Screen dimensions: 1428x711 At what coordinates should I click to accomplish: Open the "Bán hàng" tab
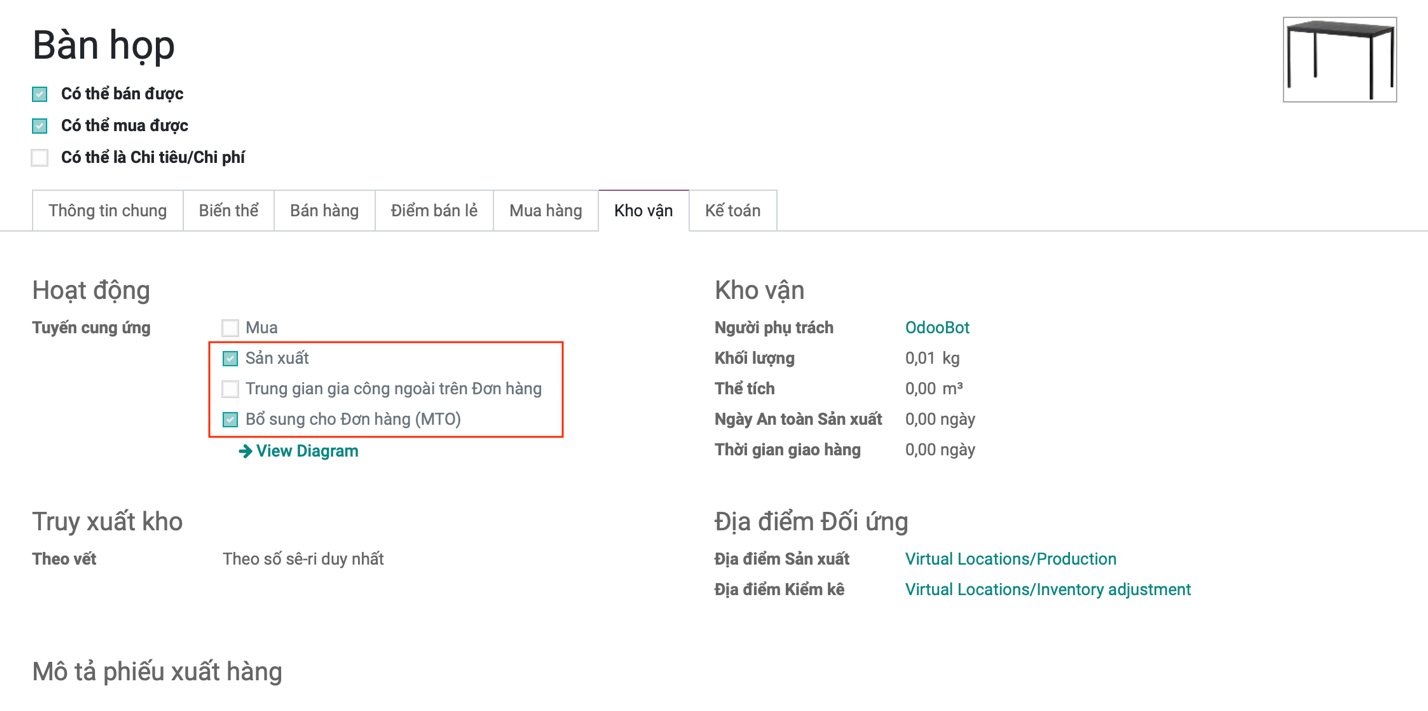(324, 211)
